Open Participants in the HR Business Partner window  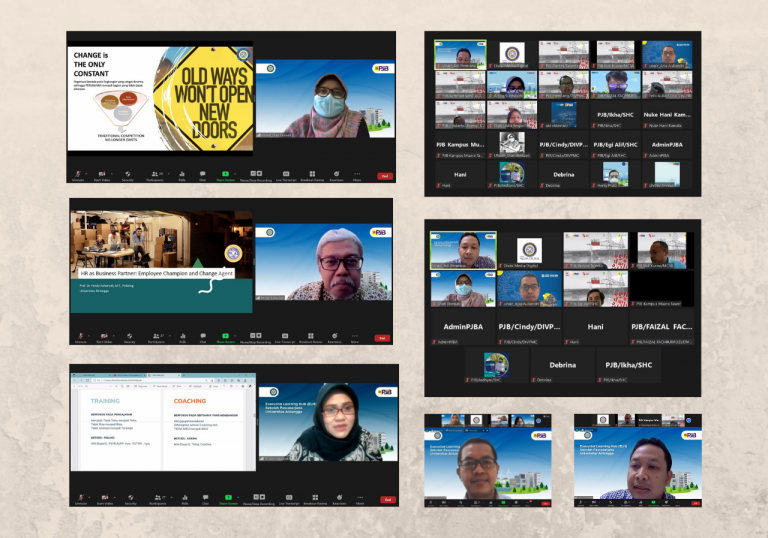pos(156,338)
